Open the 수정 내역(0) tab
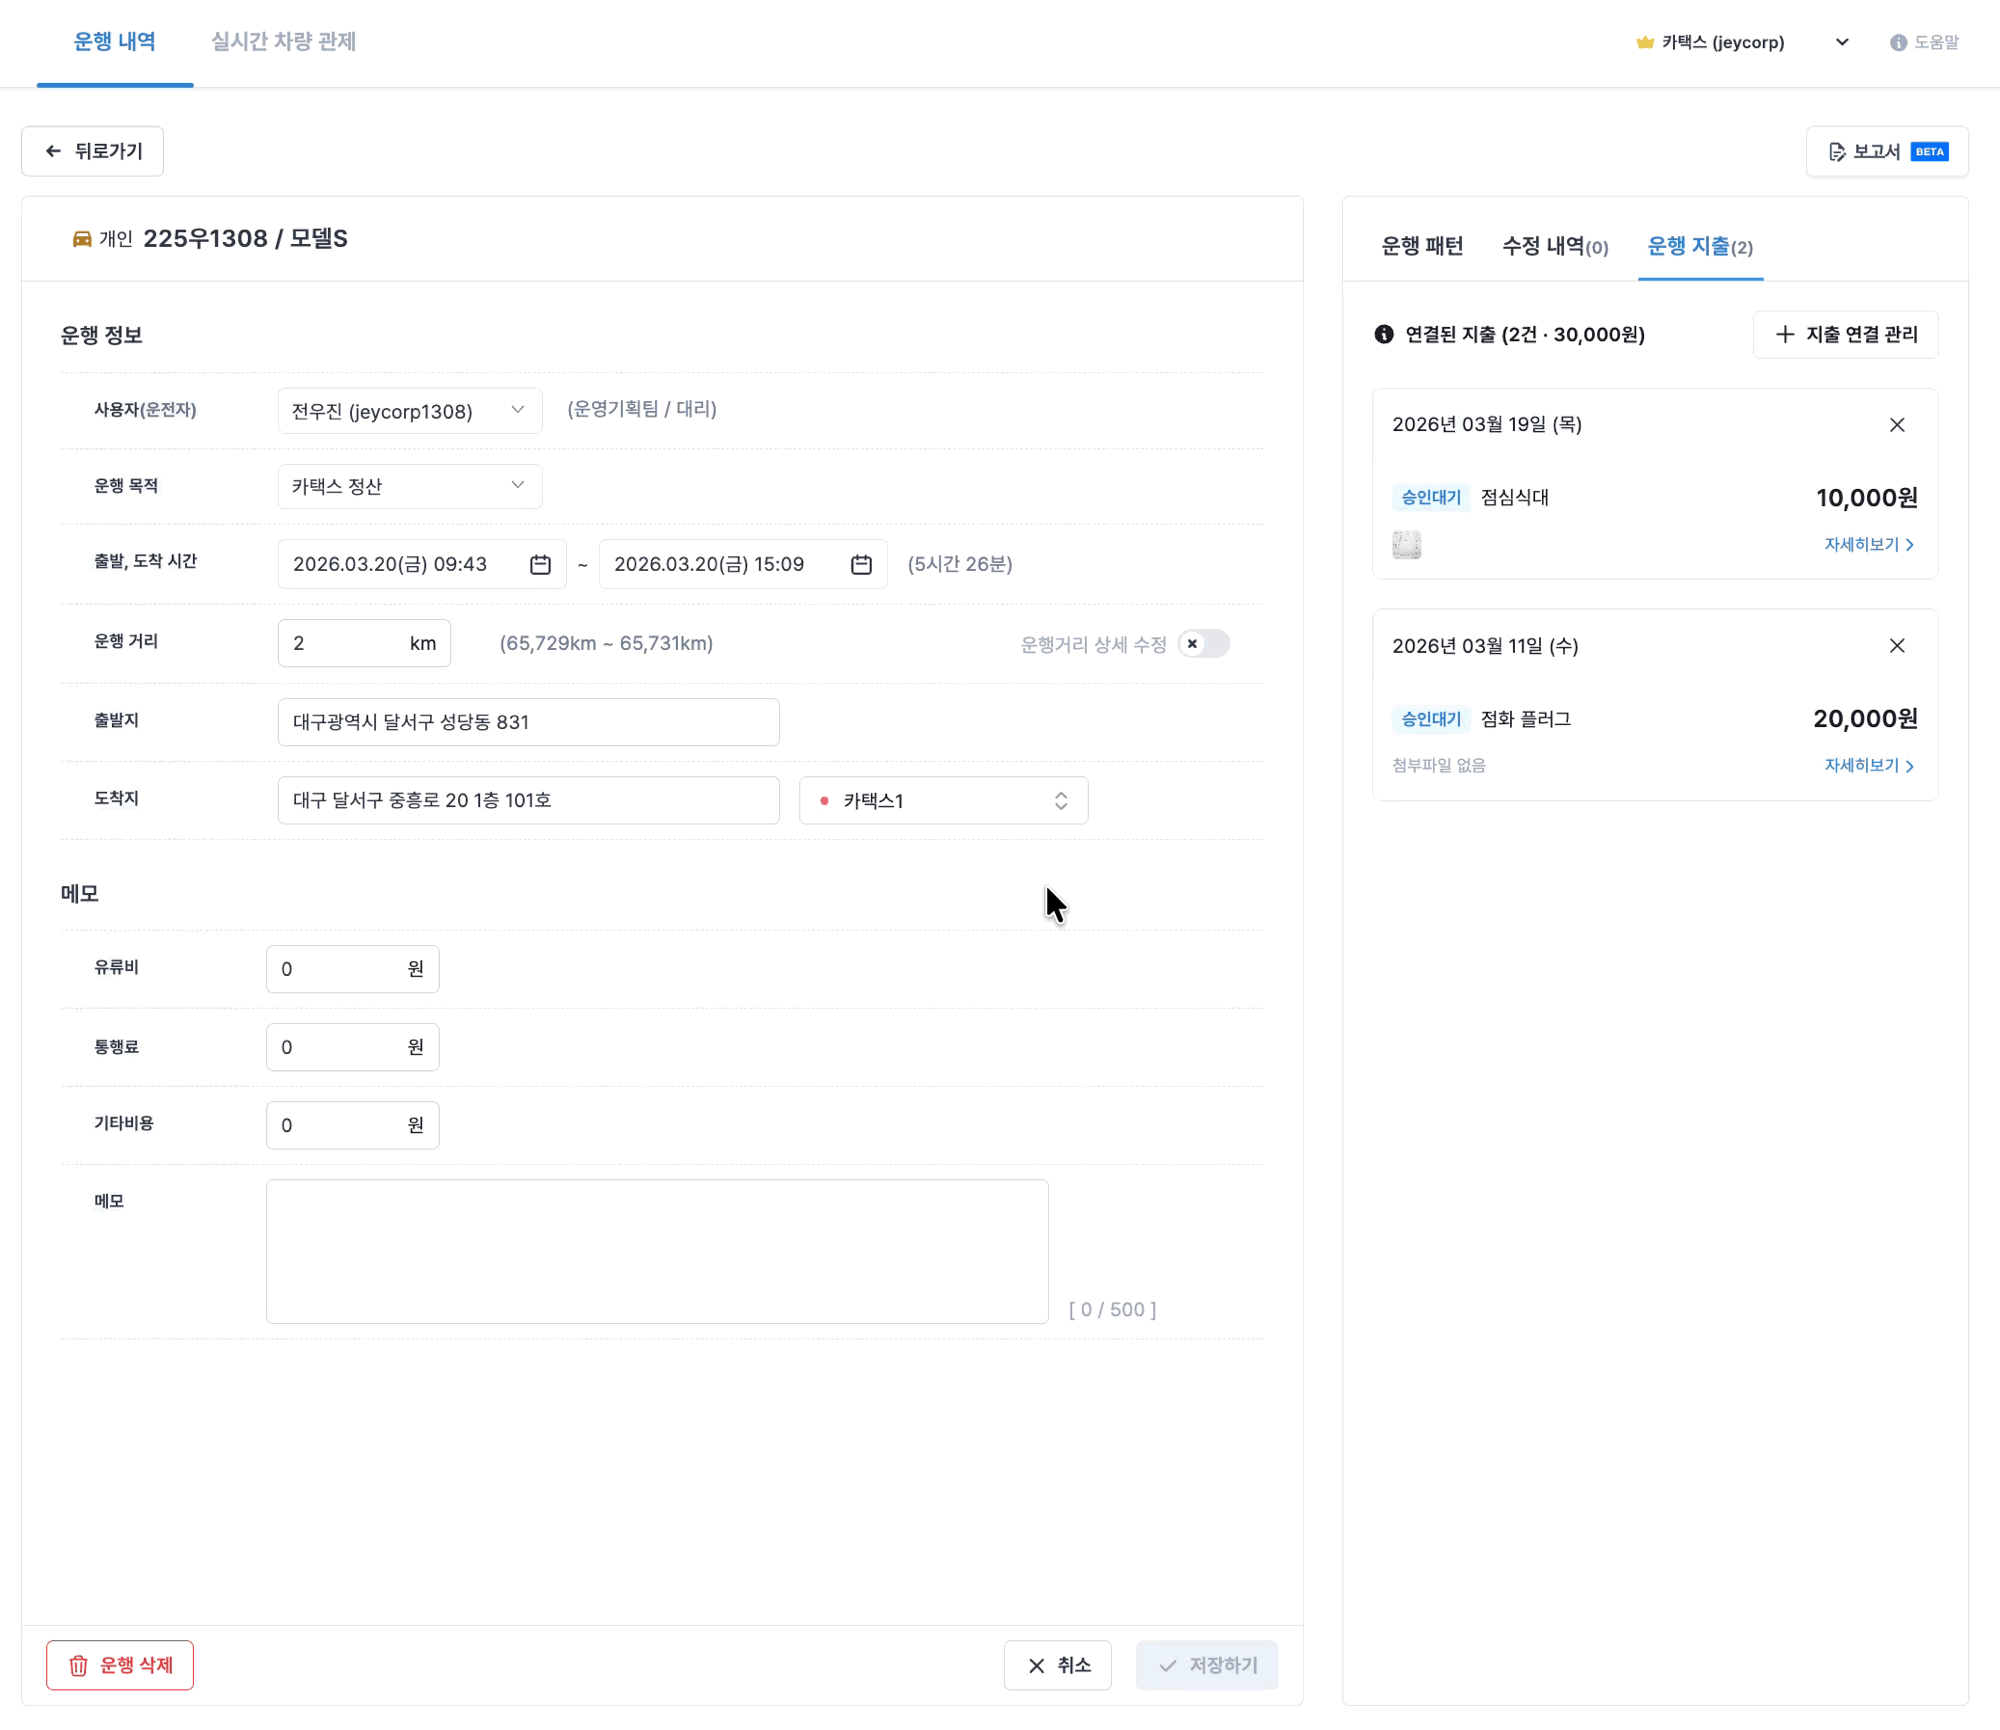Image resolution: width=2000 pixels, height=1730 pixels. click(x=1554, y=246)
